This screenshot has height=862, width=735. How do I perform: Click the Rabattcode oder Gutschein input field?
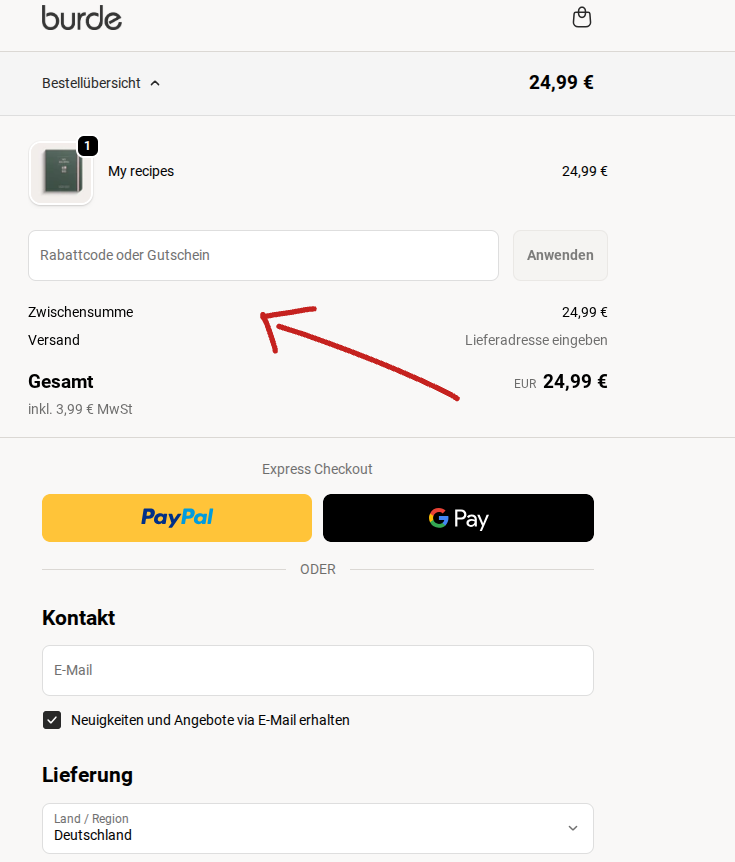click(x=263, y=255)
